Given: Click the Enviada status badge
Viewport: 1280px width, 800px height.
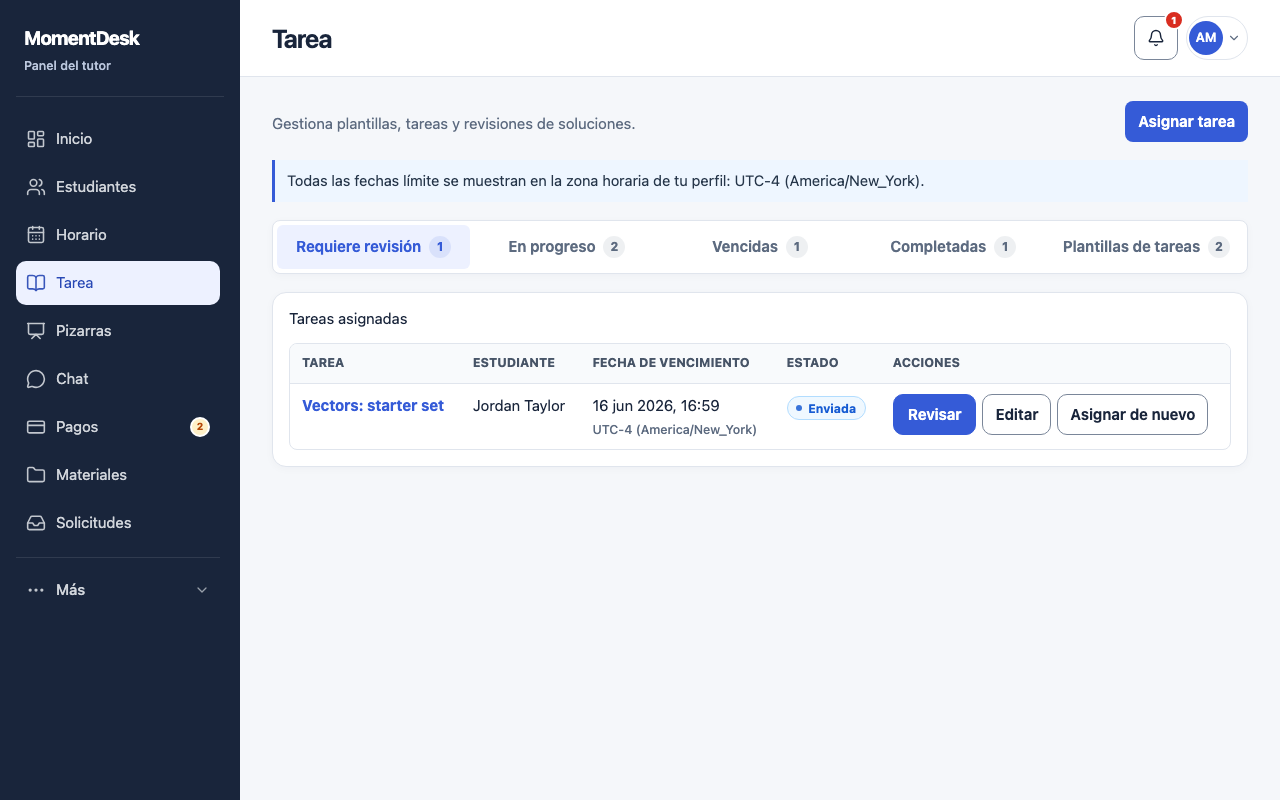Looking at the screenshot, I should [x=826, y=408].
